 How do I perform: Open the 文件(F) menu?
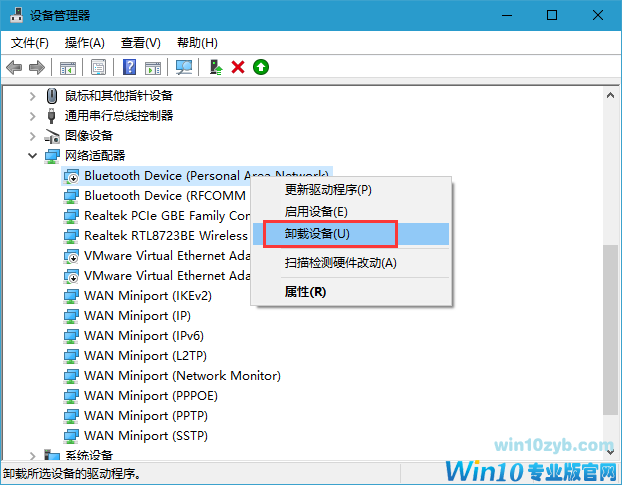click(x=29, y=43)
